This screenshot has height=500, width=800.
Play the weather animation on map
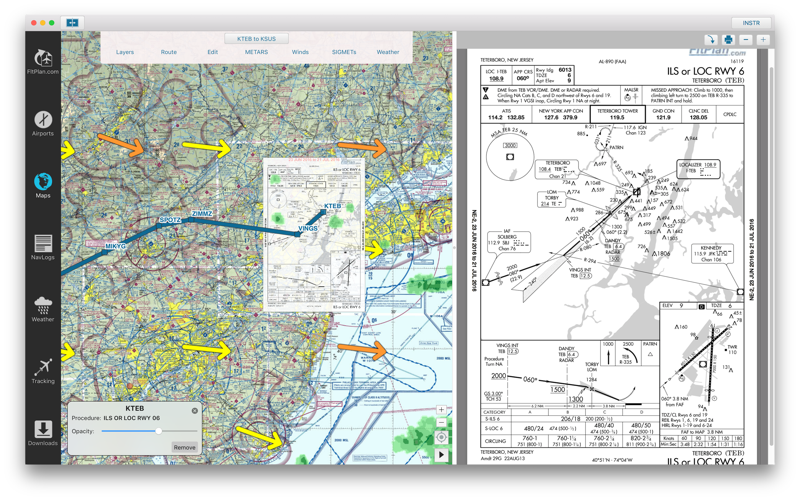pyautogui.click(x=441, y=455)
